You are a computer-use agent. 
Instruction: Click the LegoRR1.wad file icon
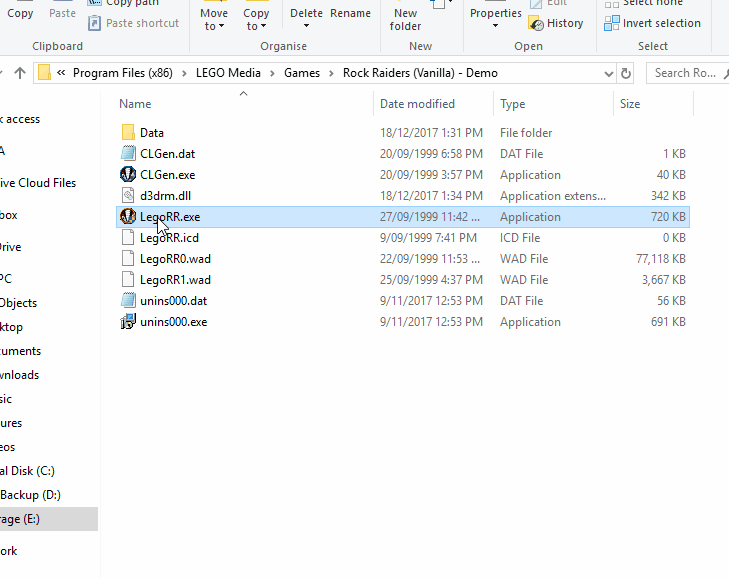[x=128, y=279]
